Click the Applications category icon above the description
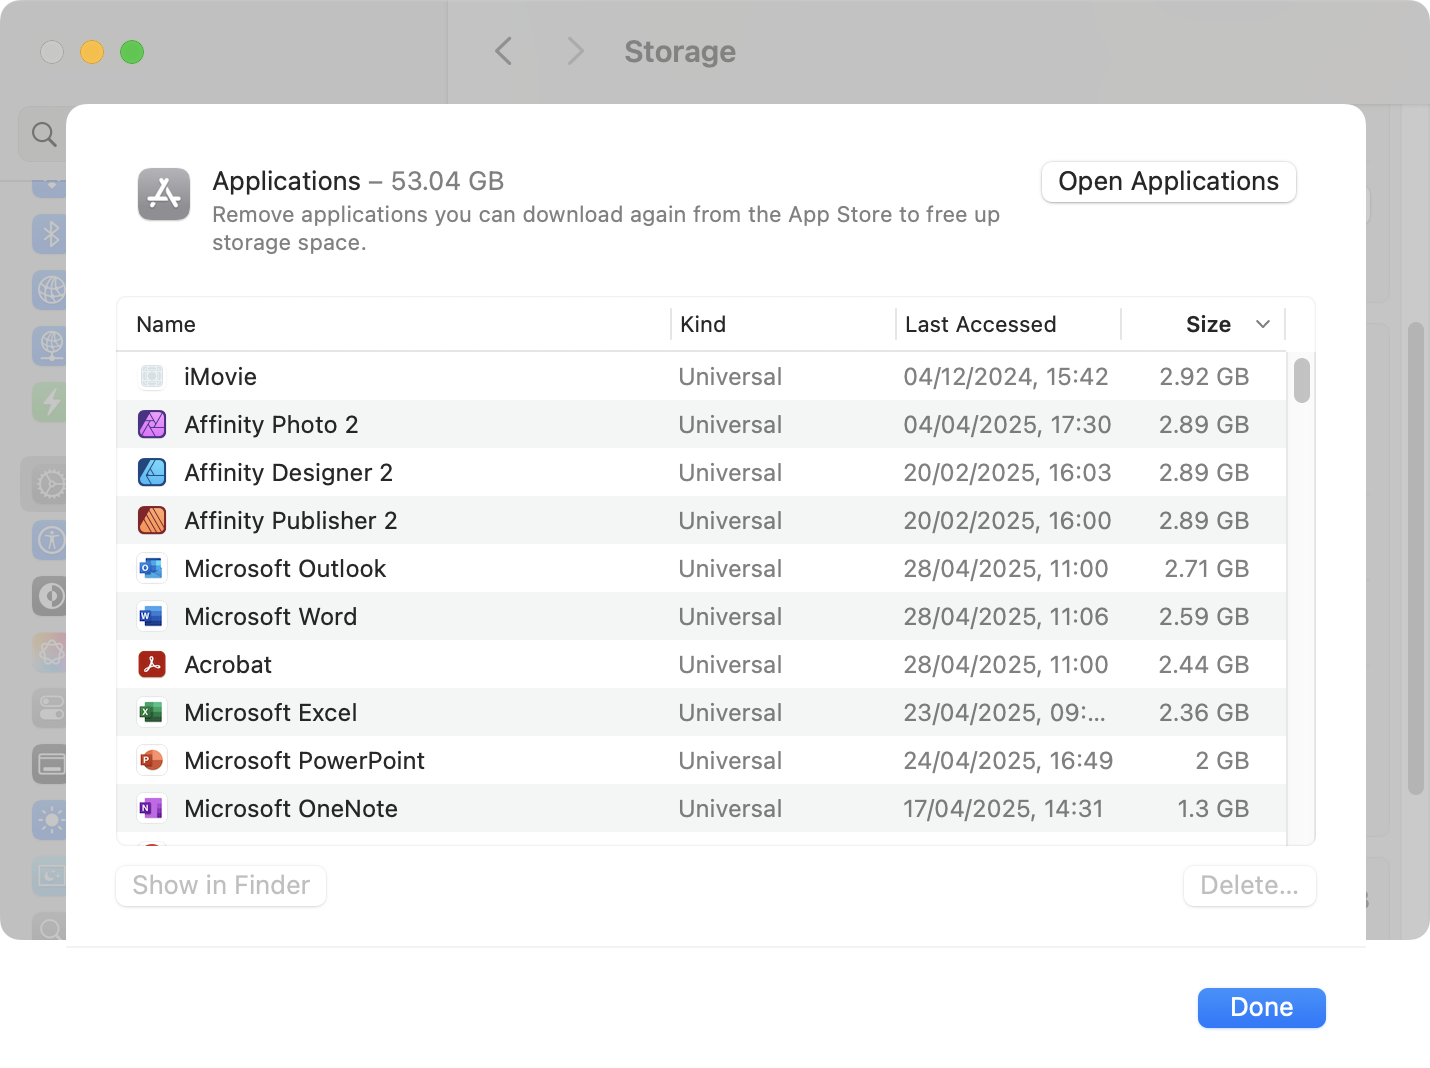1430x1068 pixels. (x=163, y=194)
